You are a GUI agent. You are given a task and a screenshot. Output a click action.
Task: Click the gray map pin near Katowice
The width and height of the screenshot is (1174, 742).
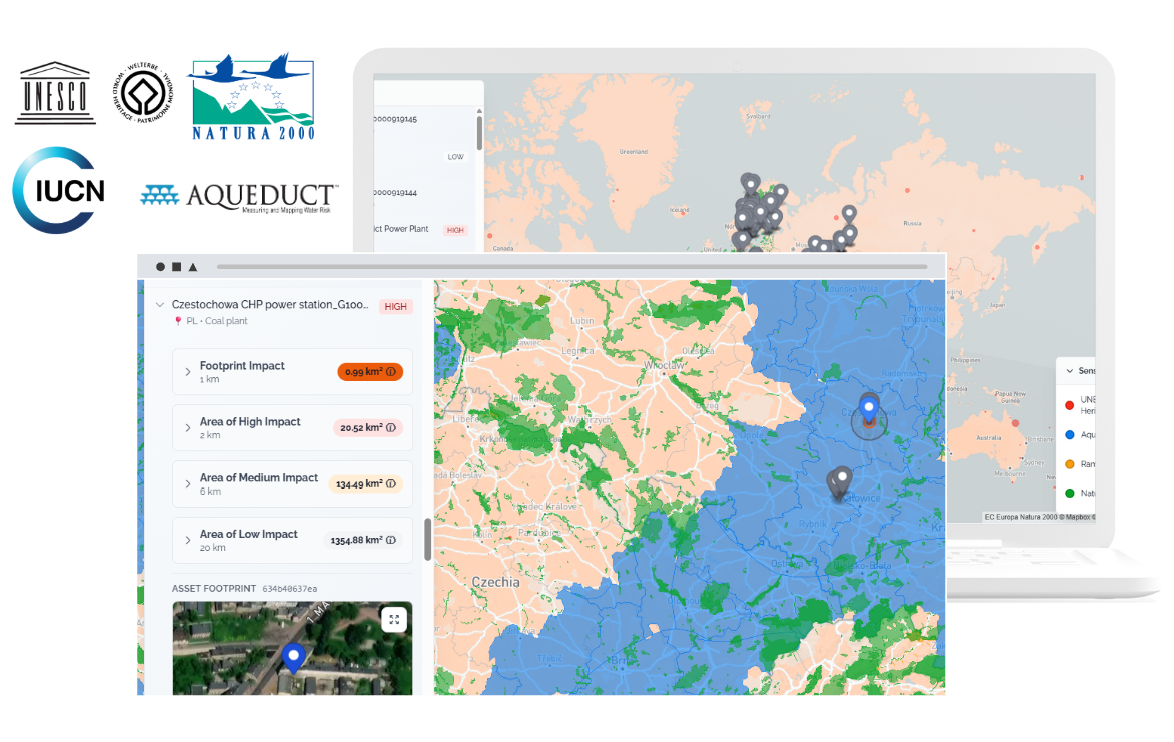tap(841, 479)
